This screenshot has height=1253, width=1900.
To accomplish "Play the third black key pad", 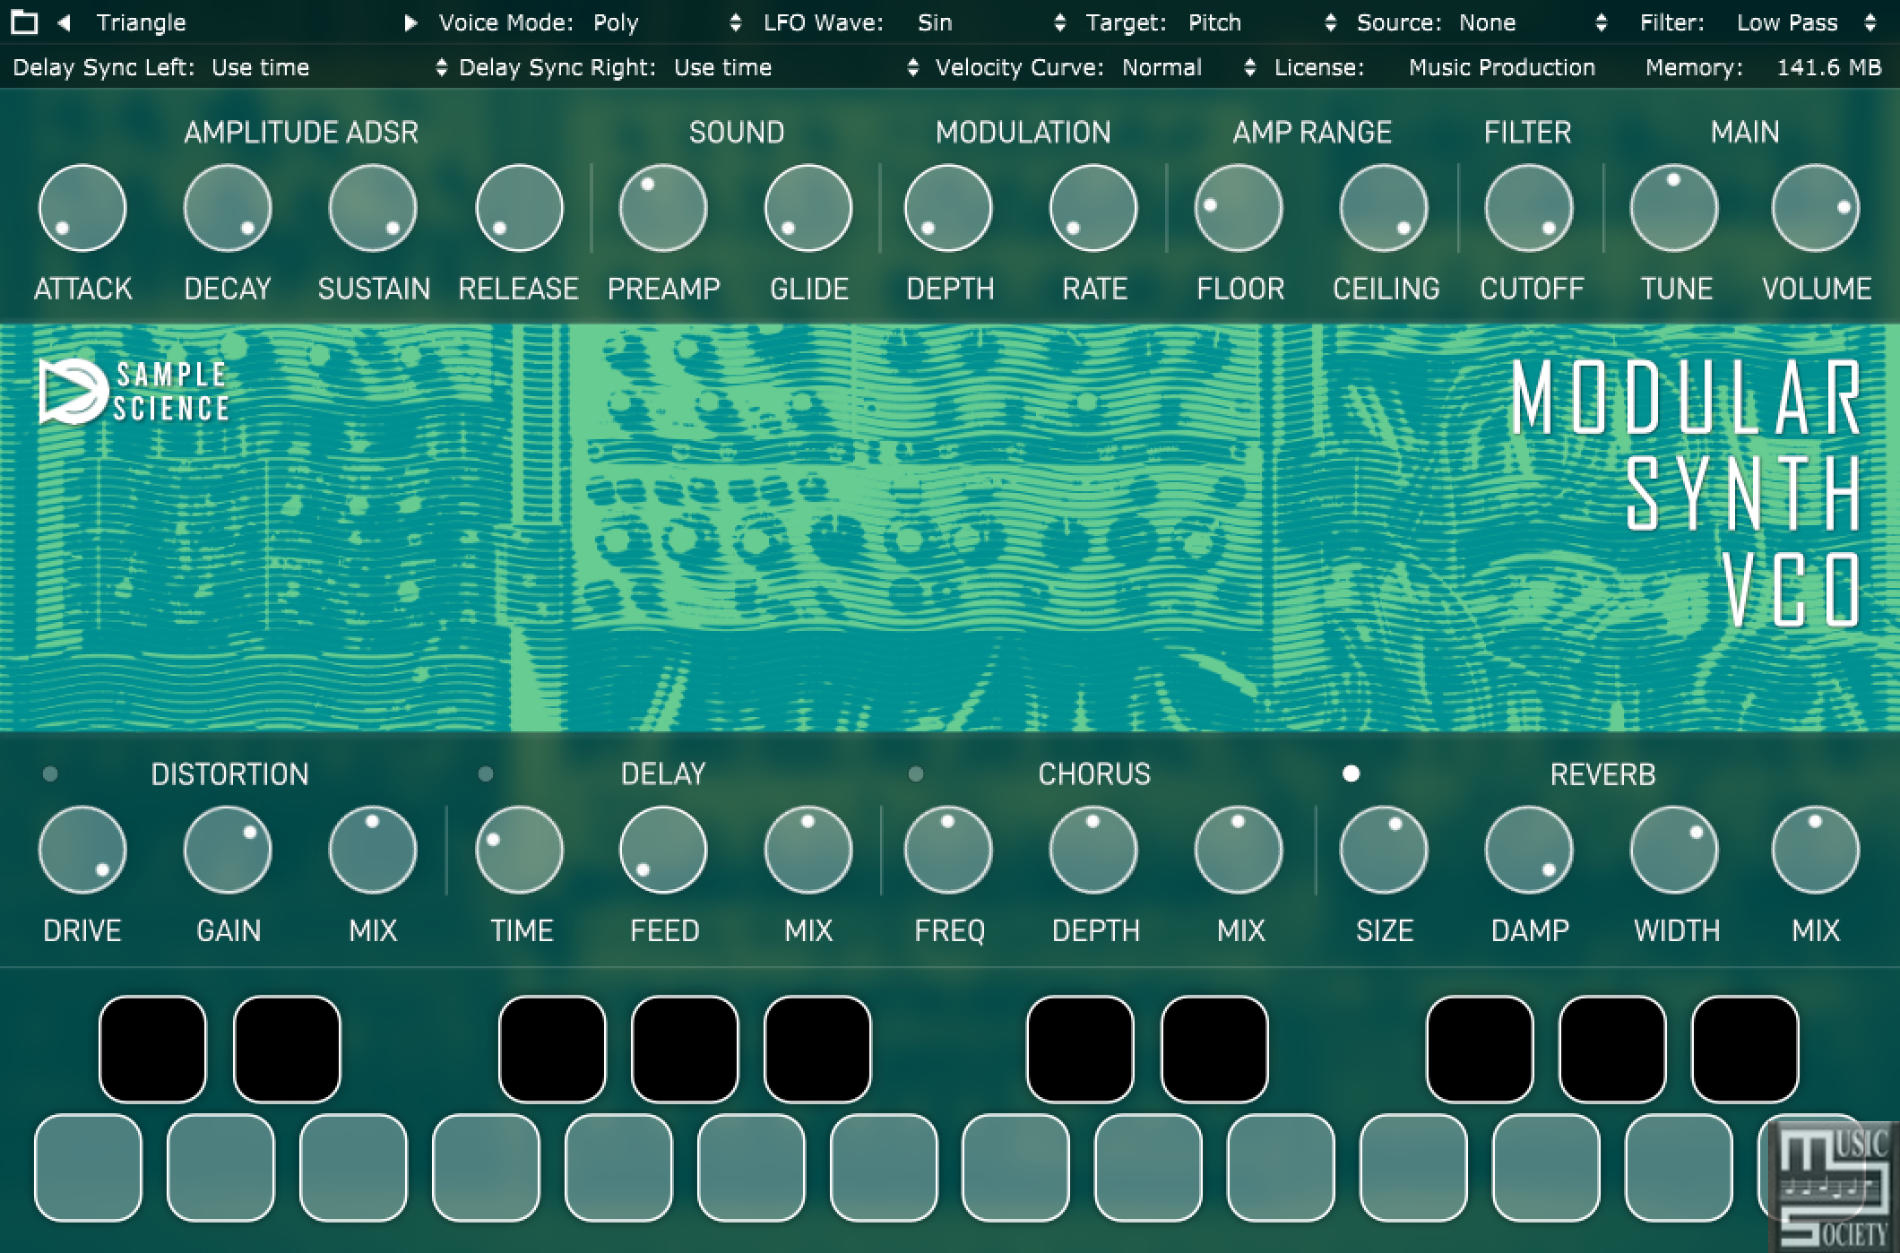I will (x=552, y=1049).
